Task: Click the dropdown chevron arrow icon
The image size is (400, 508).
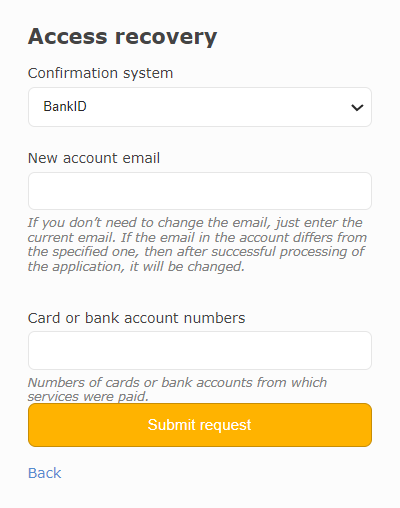Action: pyautogui.click(x=357, y=107)
